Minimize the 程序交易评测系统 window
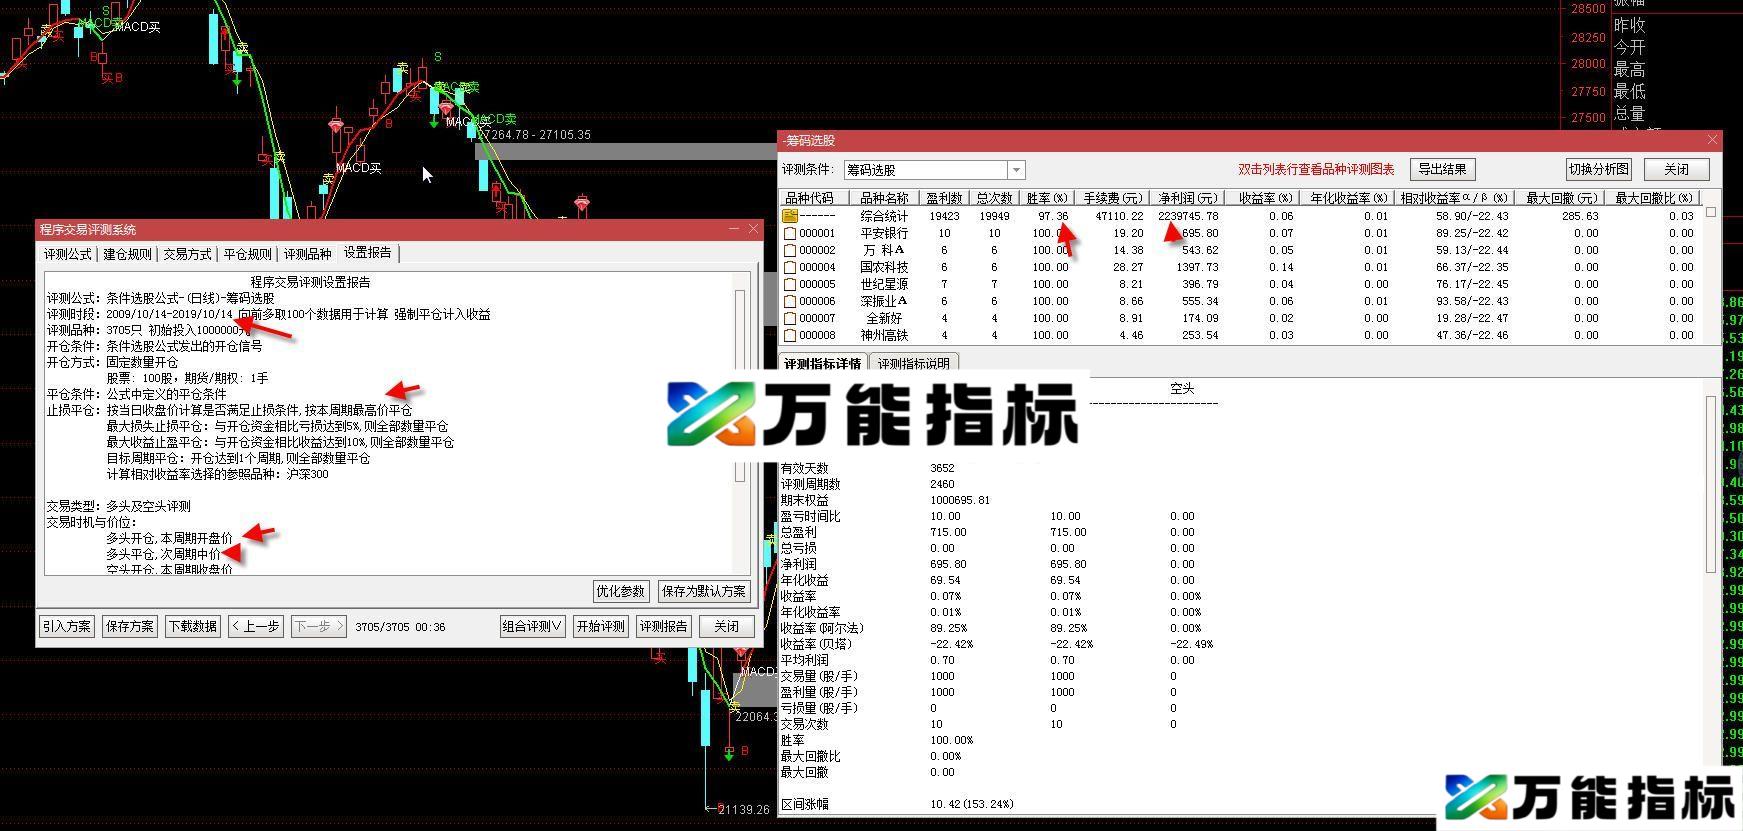The width and height of the screenshot is (1743, 831). [733, 229]
